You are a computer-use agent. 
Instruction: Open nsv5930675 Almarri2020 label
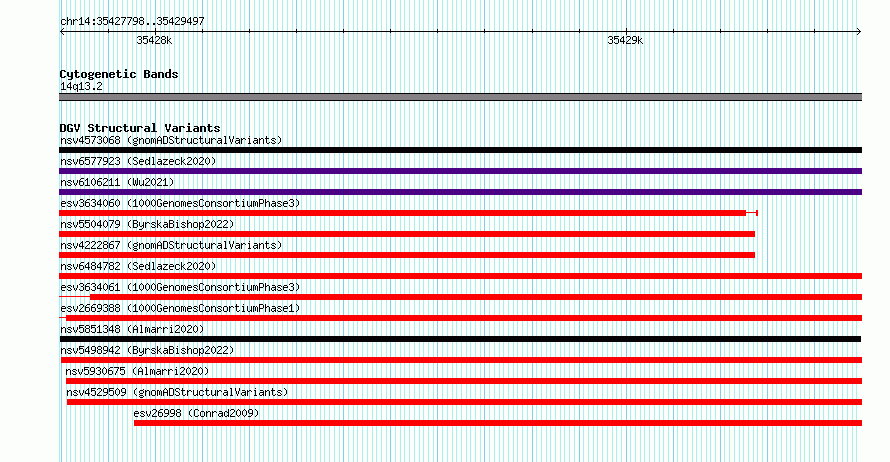137,371
